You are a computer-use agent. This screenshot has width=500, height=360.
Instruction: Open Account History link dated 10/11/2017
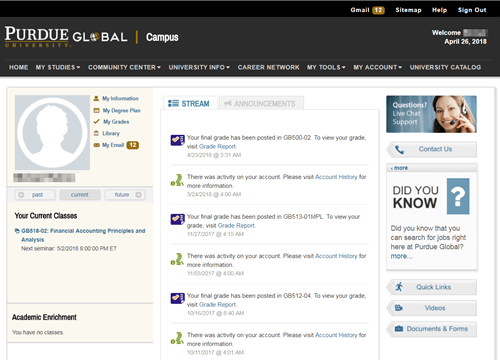pyautogui.click(x=336, y=335)
